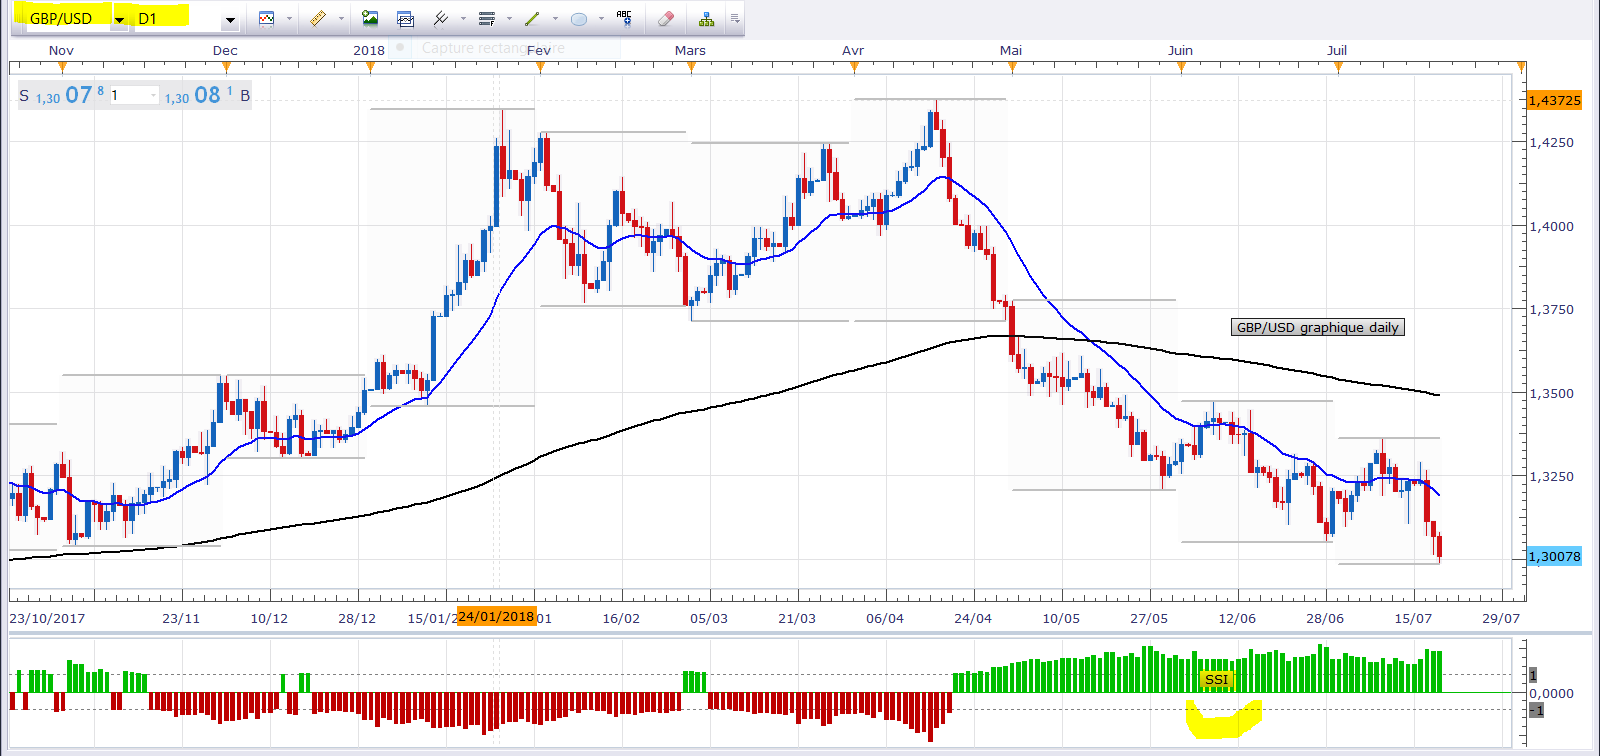The image size is (1600, 756).
Task: Open the object tree hierarchy icon
Action: (x=706, y=18)
